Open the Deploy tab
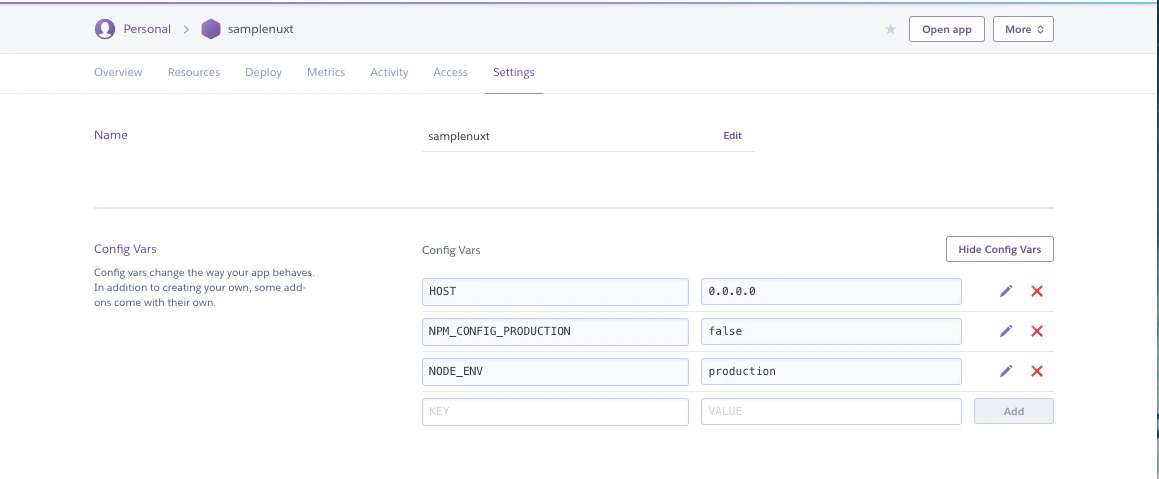This screenshot has height=479, width=1159. point(263,72)
